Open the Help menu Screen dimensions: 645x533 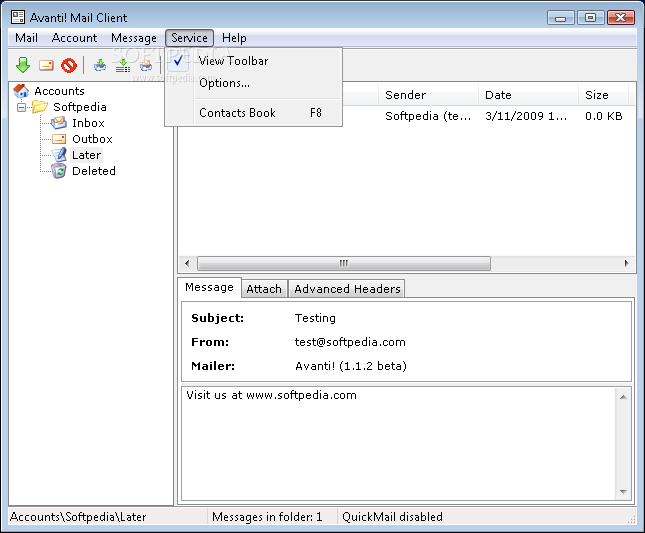tap(234, 38)
